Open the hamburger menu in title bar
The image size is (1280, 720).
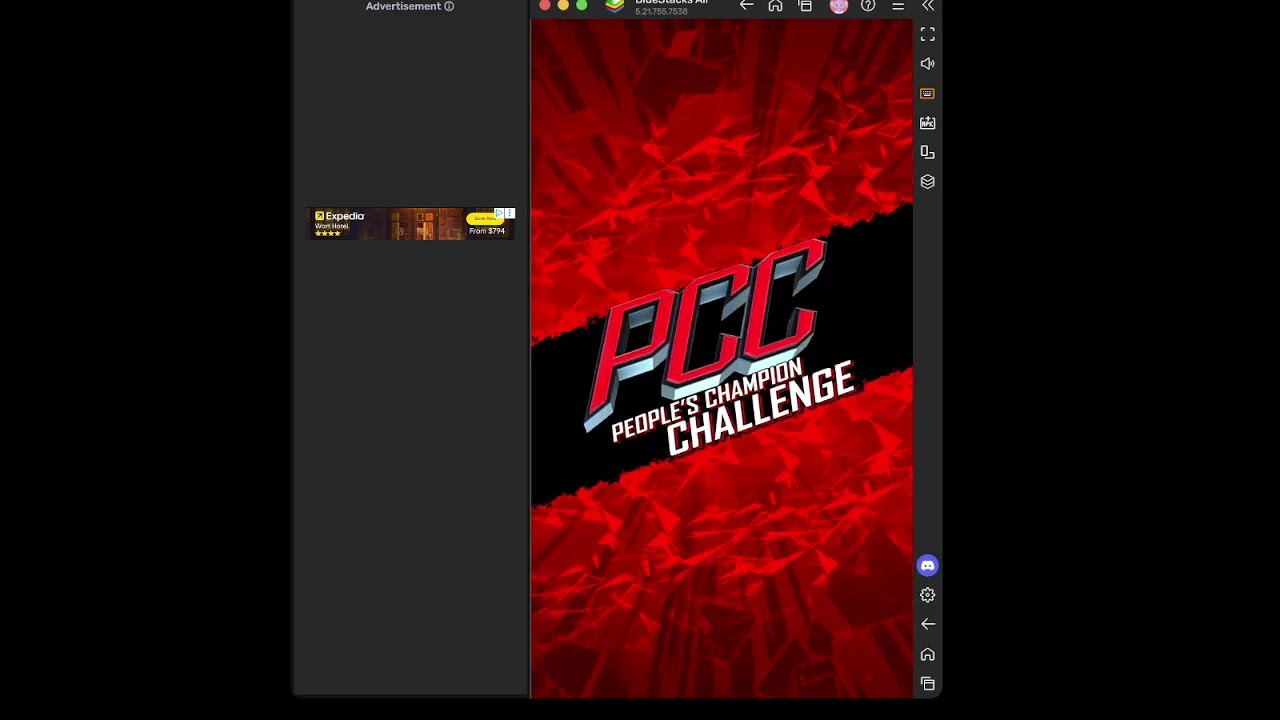pos(898,5)
